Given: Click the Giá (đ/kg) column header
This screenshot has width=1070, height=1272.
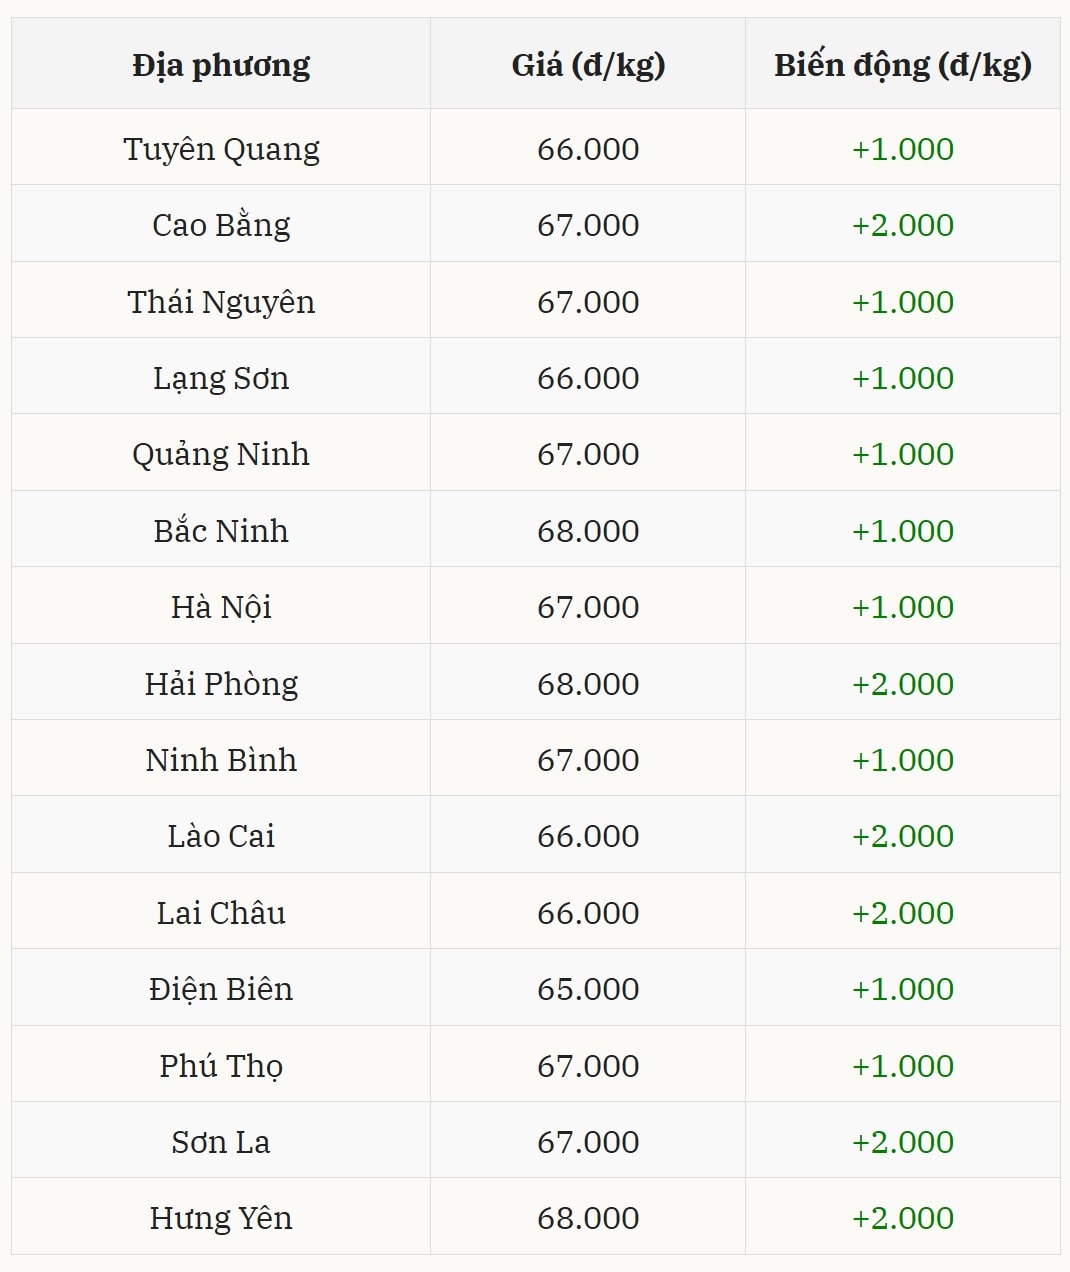Looking at the screenshot, I should 588,65.
